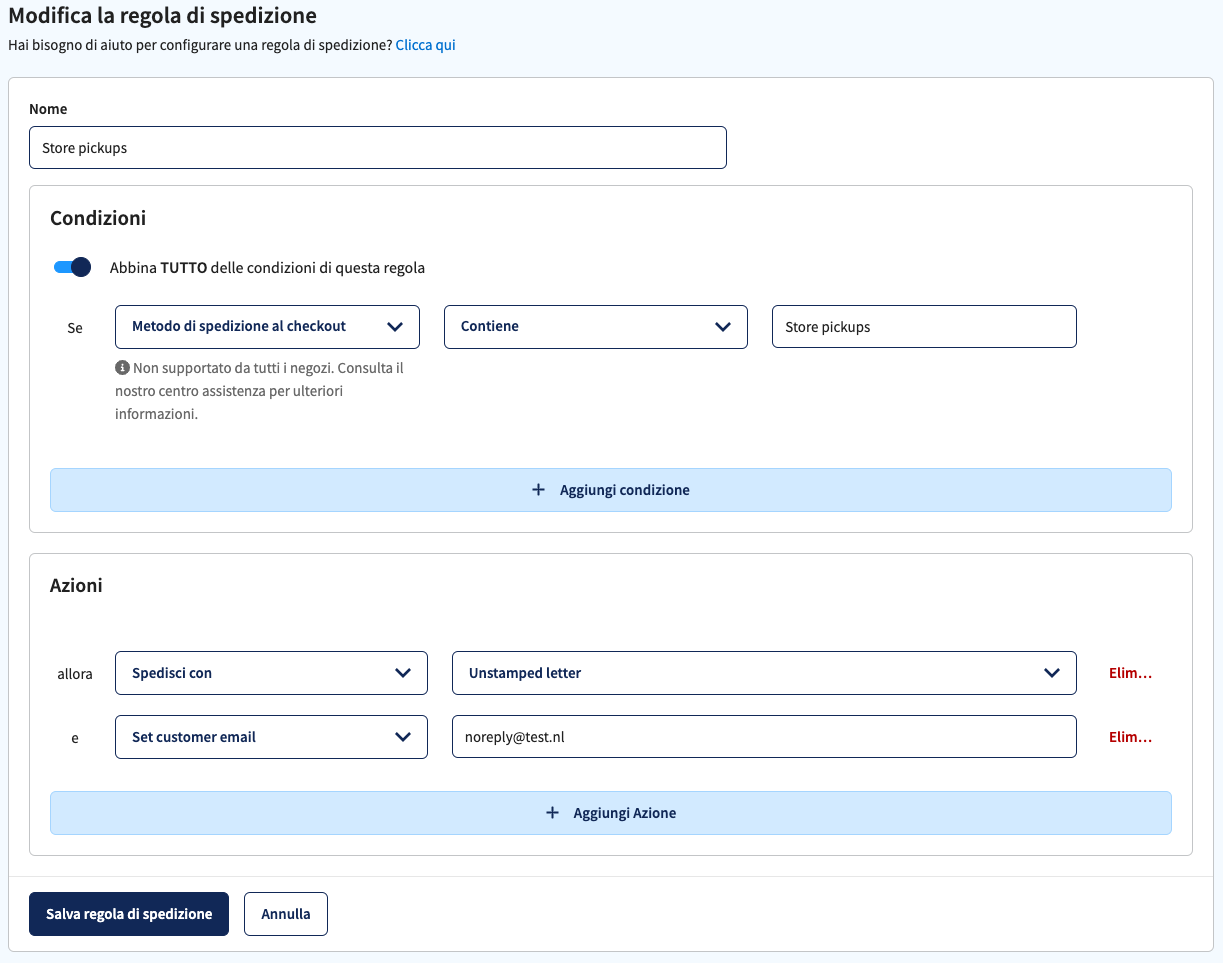This screenshot has height=963, width=1223.
Task: Open the Contiene operator dropdown
Action: (x=596, y=327)
